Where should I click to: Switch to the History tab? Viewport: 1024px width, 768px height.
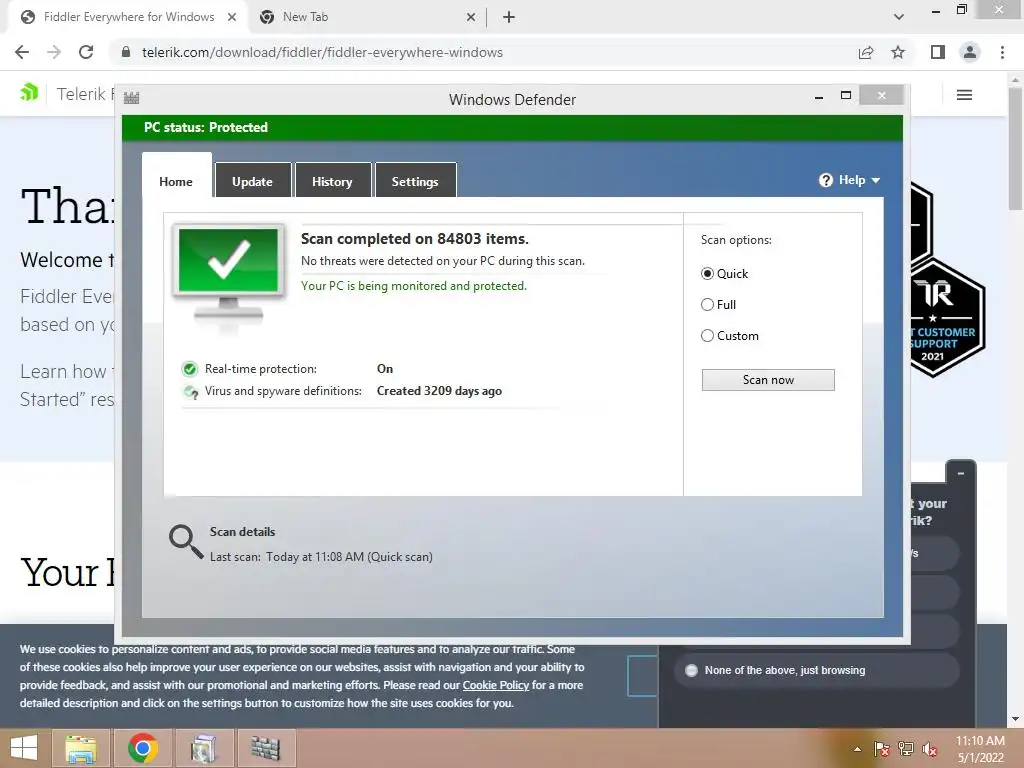tap(332, 181)
